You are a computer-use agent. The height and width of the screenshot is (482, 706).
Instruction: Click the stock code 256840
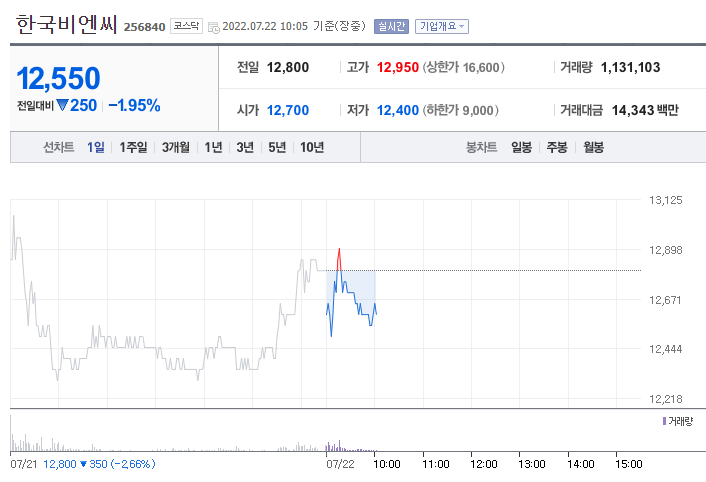pyautogui.click(x=145, y=27)
